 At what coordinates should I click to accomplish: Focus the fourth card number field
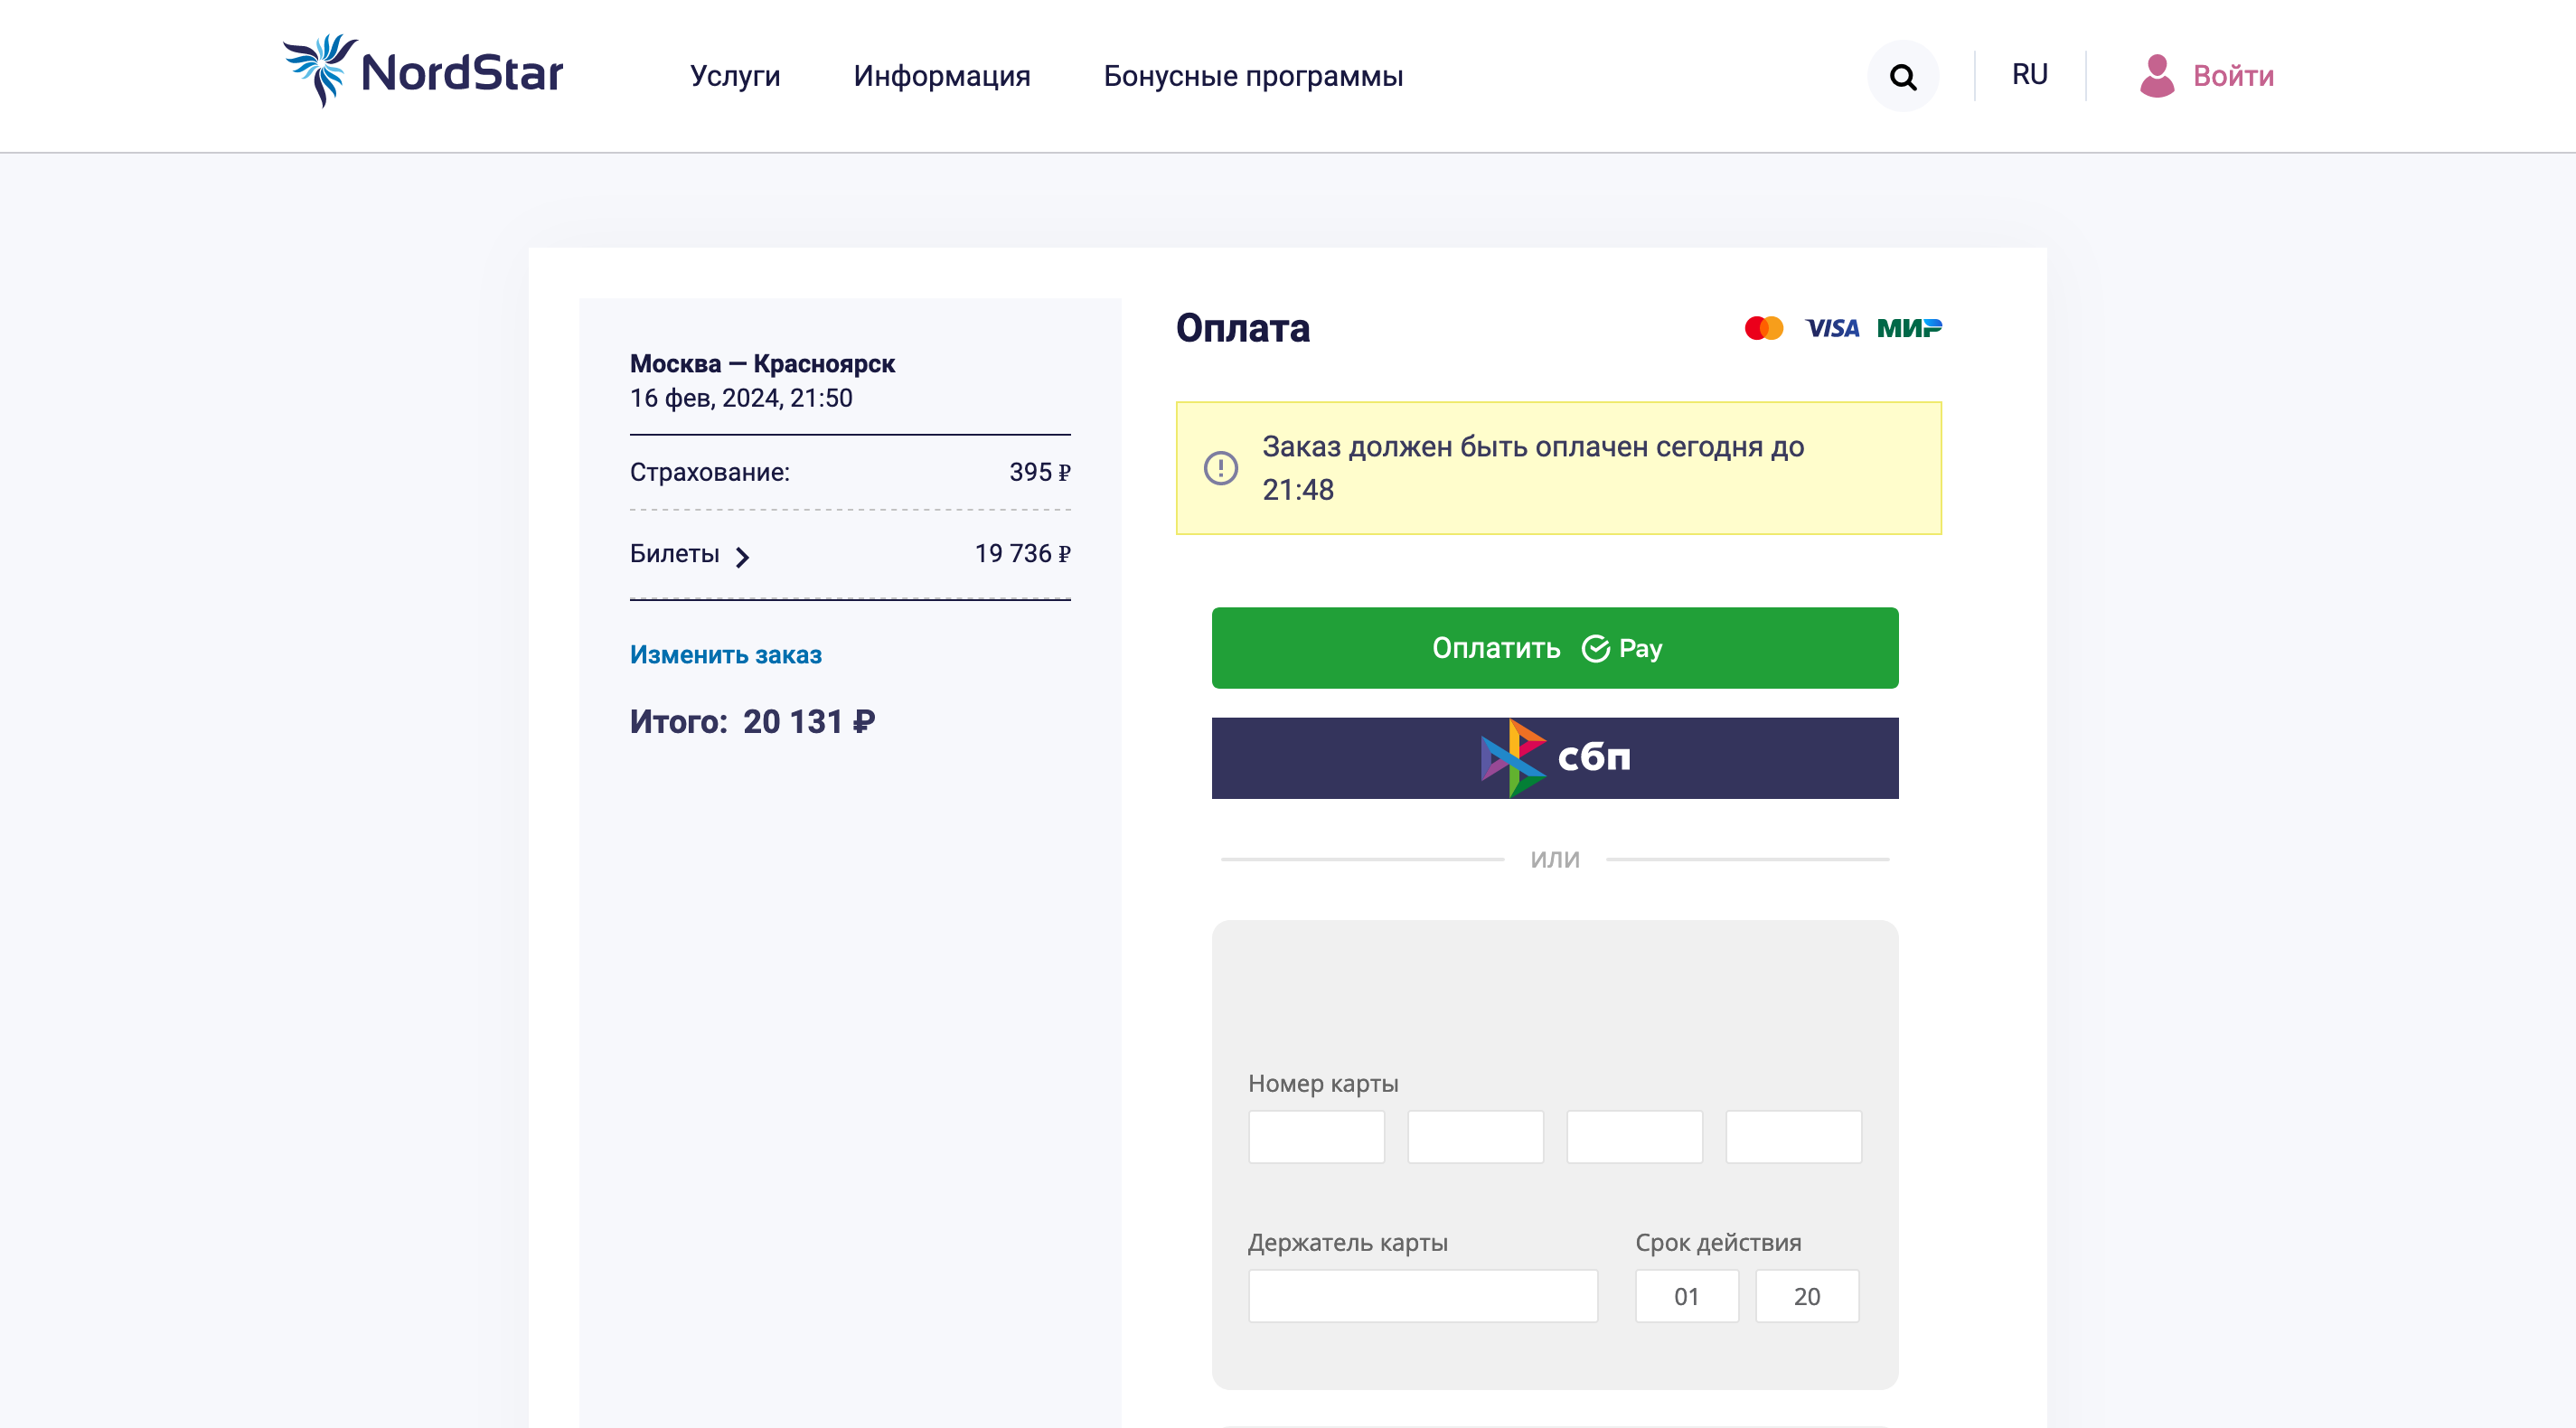(1793, 1137)
